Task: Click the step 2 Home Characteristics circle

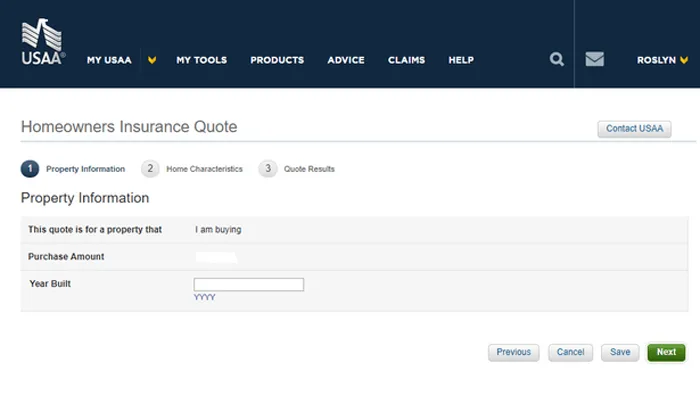Action: [x=150, y=169]
